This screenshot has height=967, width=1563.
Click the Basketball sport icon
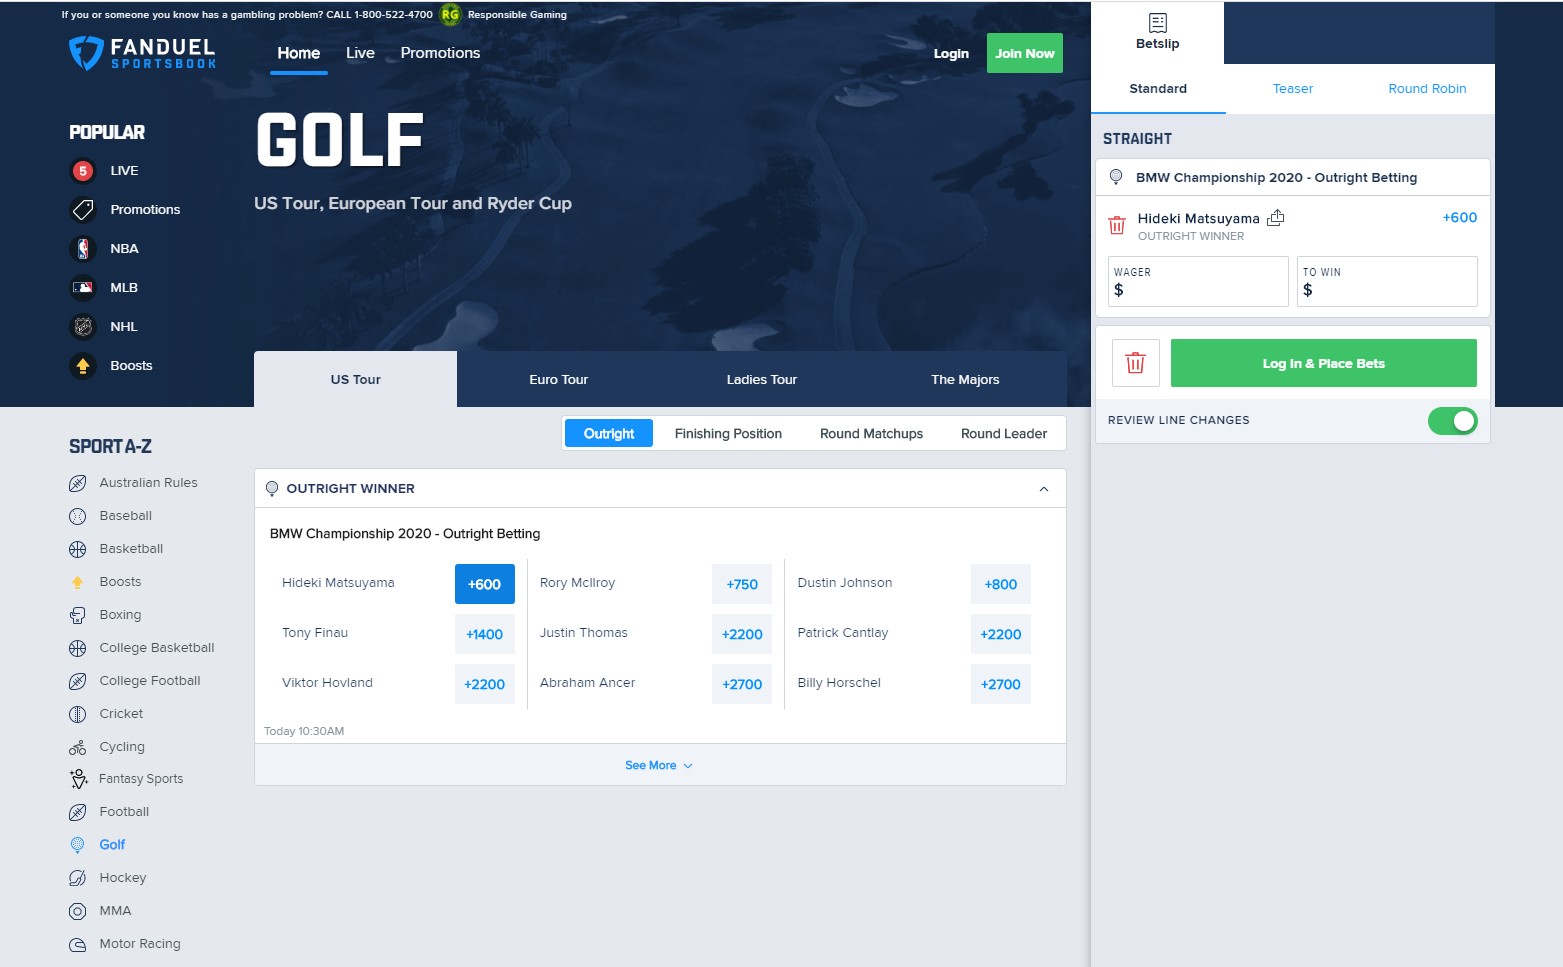(77, 549)
